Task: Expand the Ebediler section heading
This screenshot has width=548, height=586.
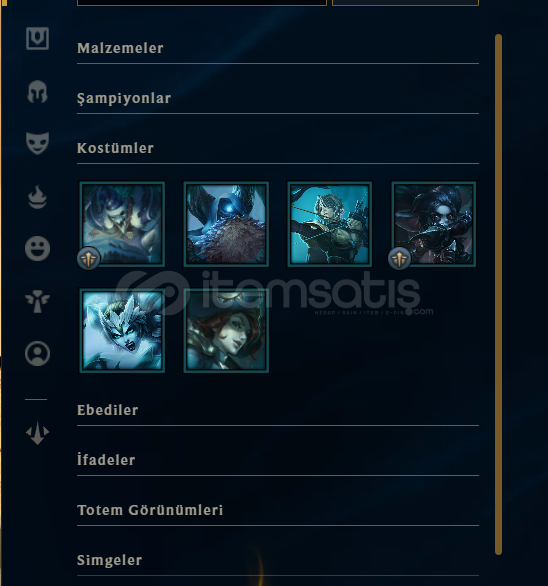Action: [x=278, y=410]
